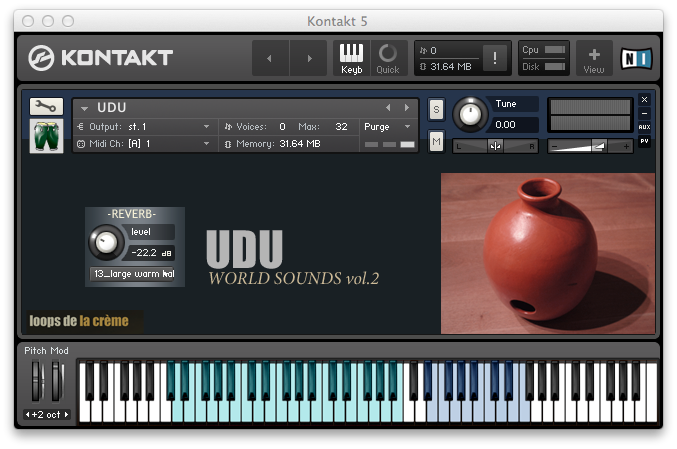Click the Mod wheel
This screenshot has width=677, height=449.
tap(57, 381)
